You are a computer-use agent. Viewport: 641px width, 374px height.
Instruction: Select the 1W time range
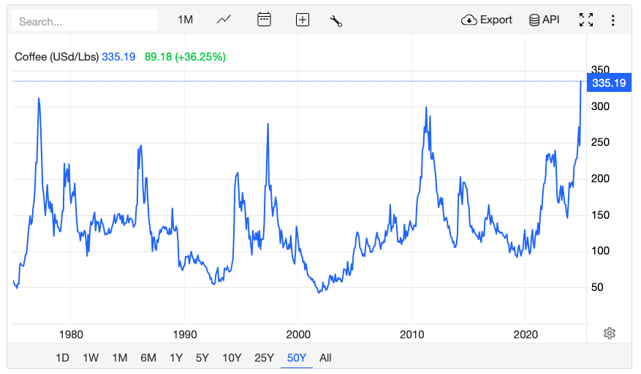pyautogui.click(x=91, y=358)
